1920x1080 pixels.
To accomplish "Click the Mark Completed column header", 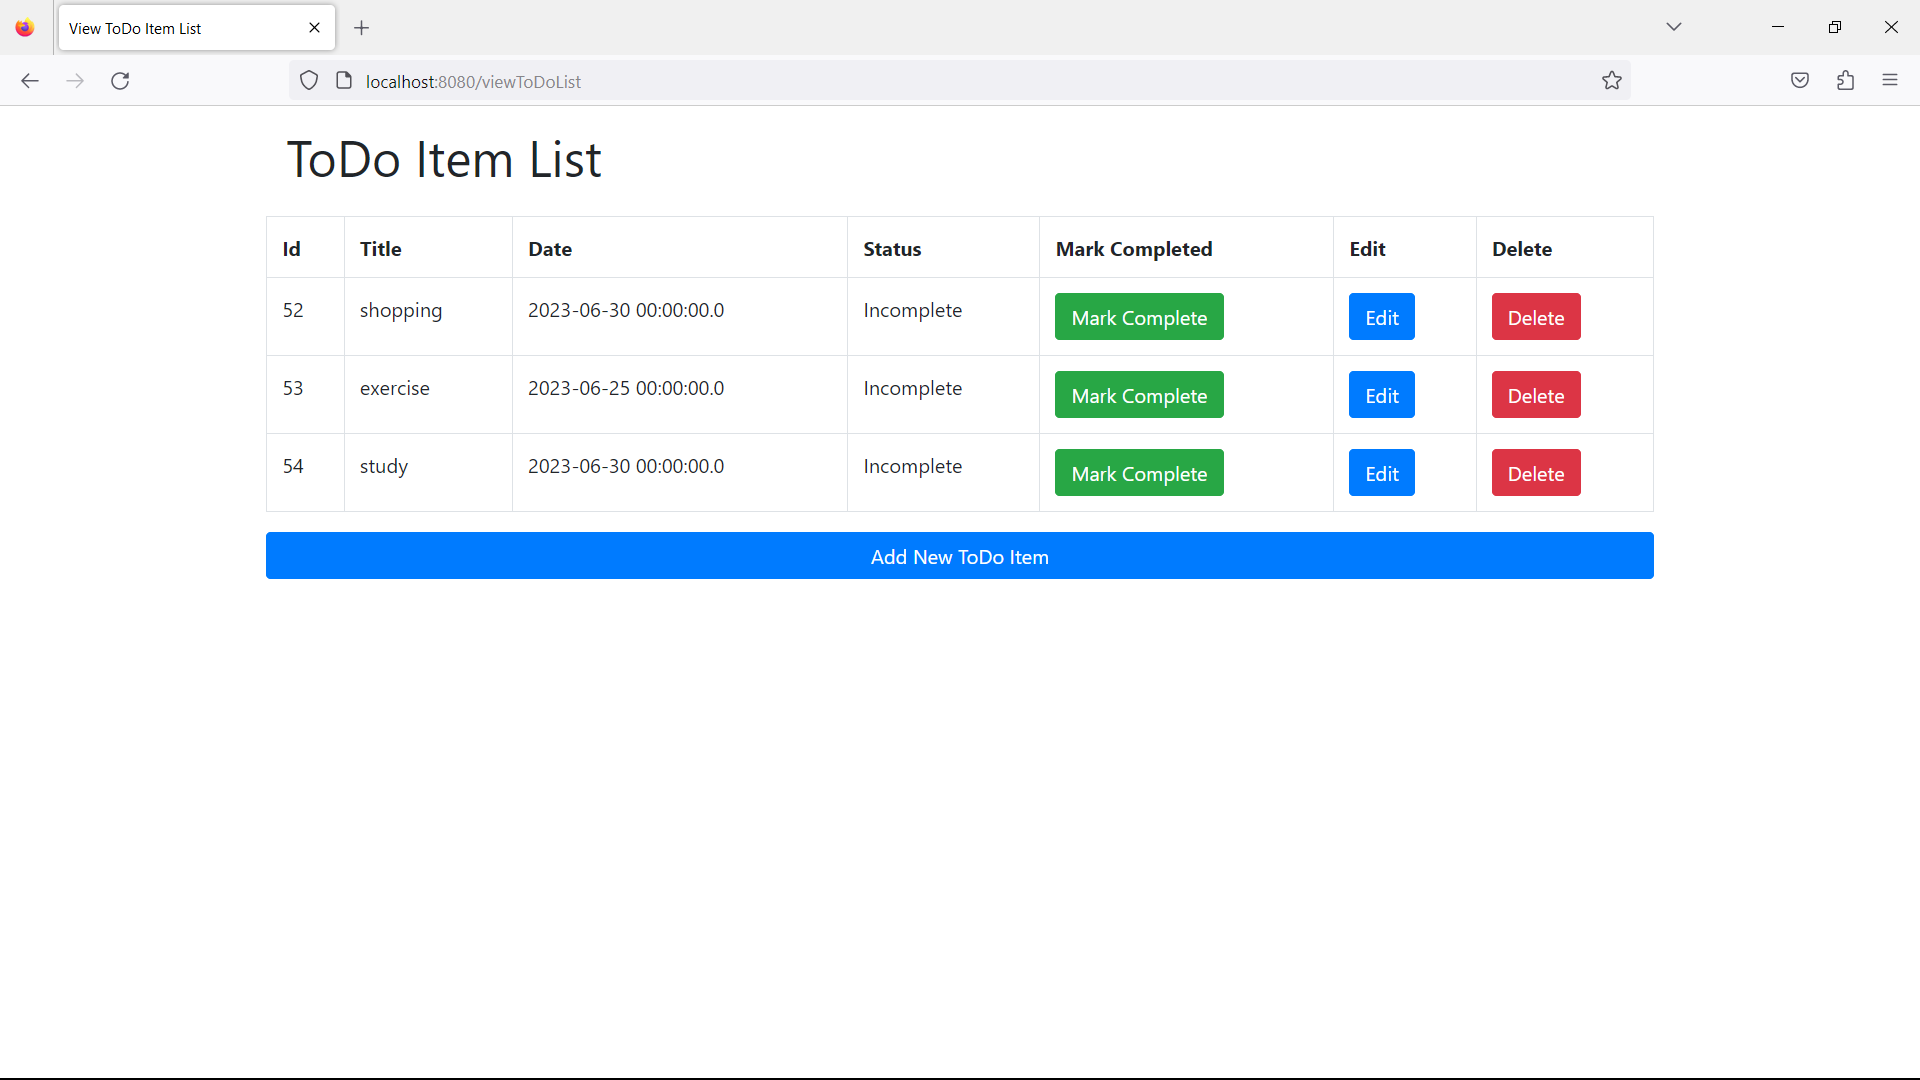I will pyautogui.click(x=1186, y=248).
